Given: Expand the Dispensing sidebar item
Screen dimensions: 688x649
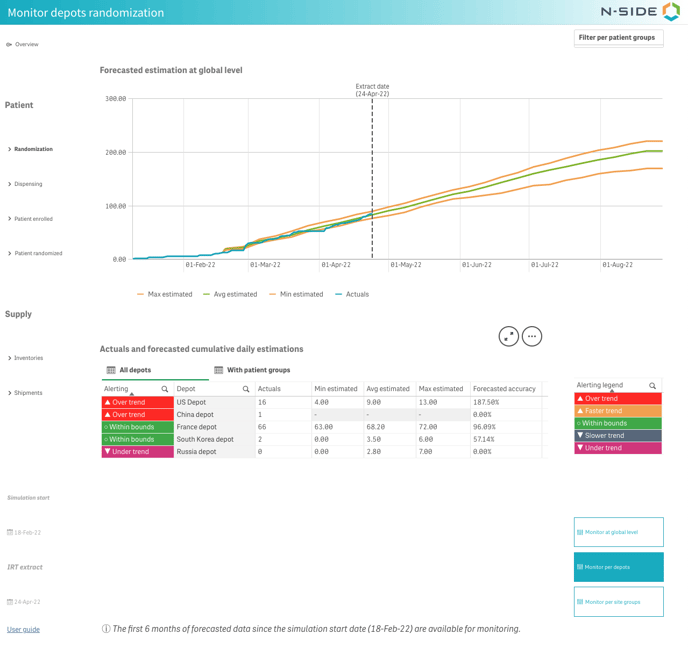Looking at the screenshot, I should pyautogui.click(x=28, y=184).
